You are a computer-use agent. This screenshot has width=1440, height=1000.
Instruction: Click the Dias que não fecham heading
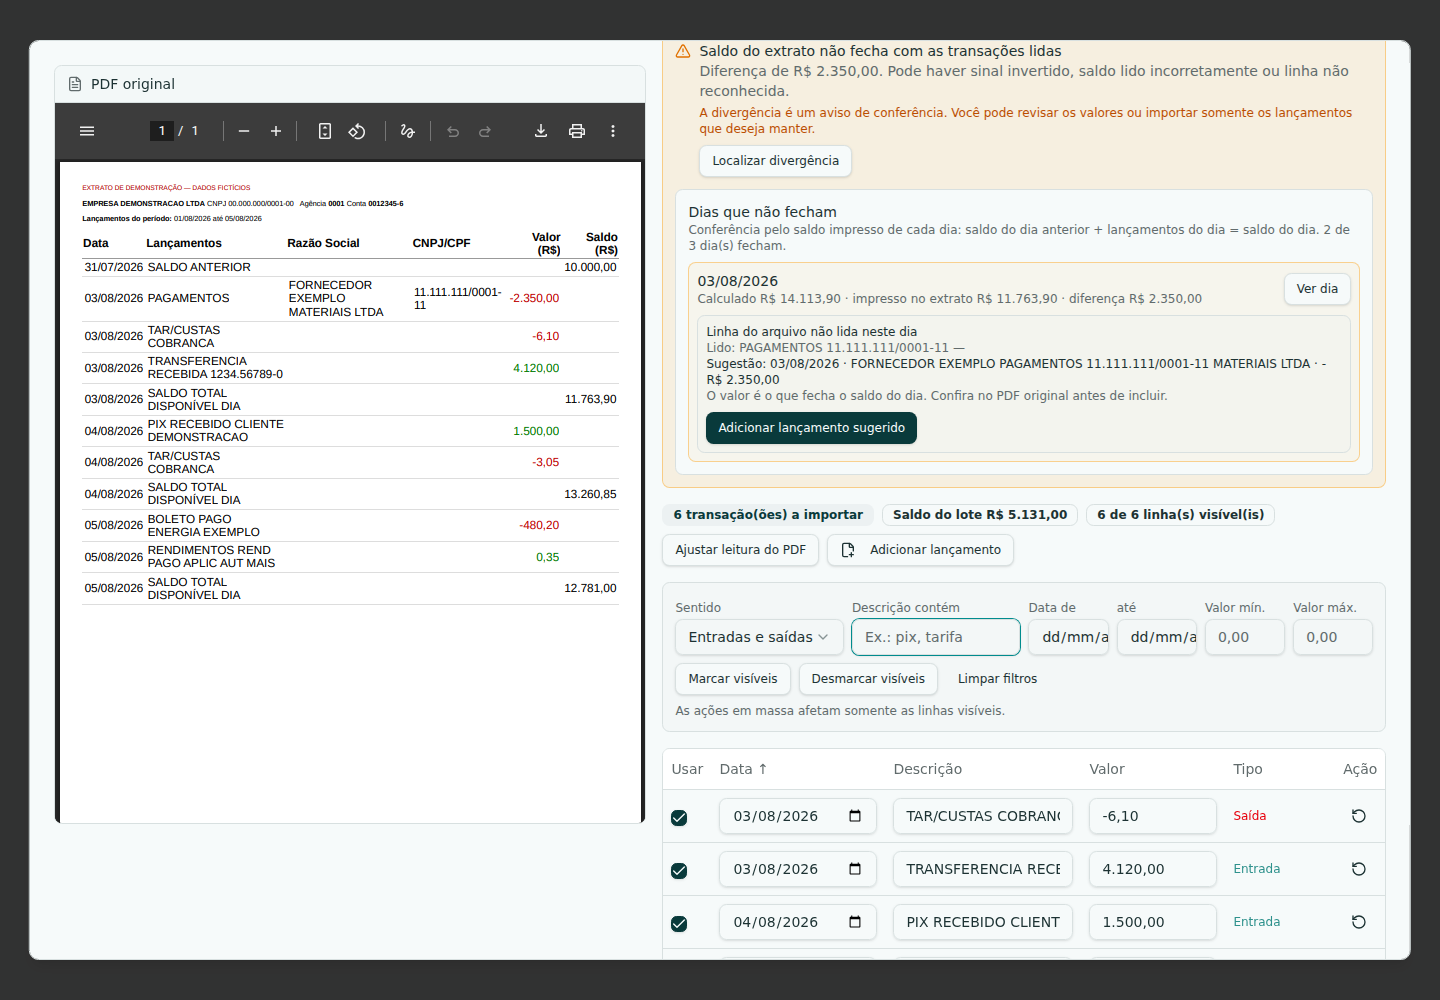point(762,212)
